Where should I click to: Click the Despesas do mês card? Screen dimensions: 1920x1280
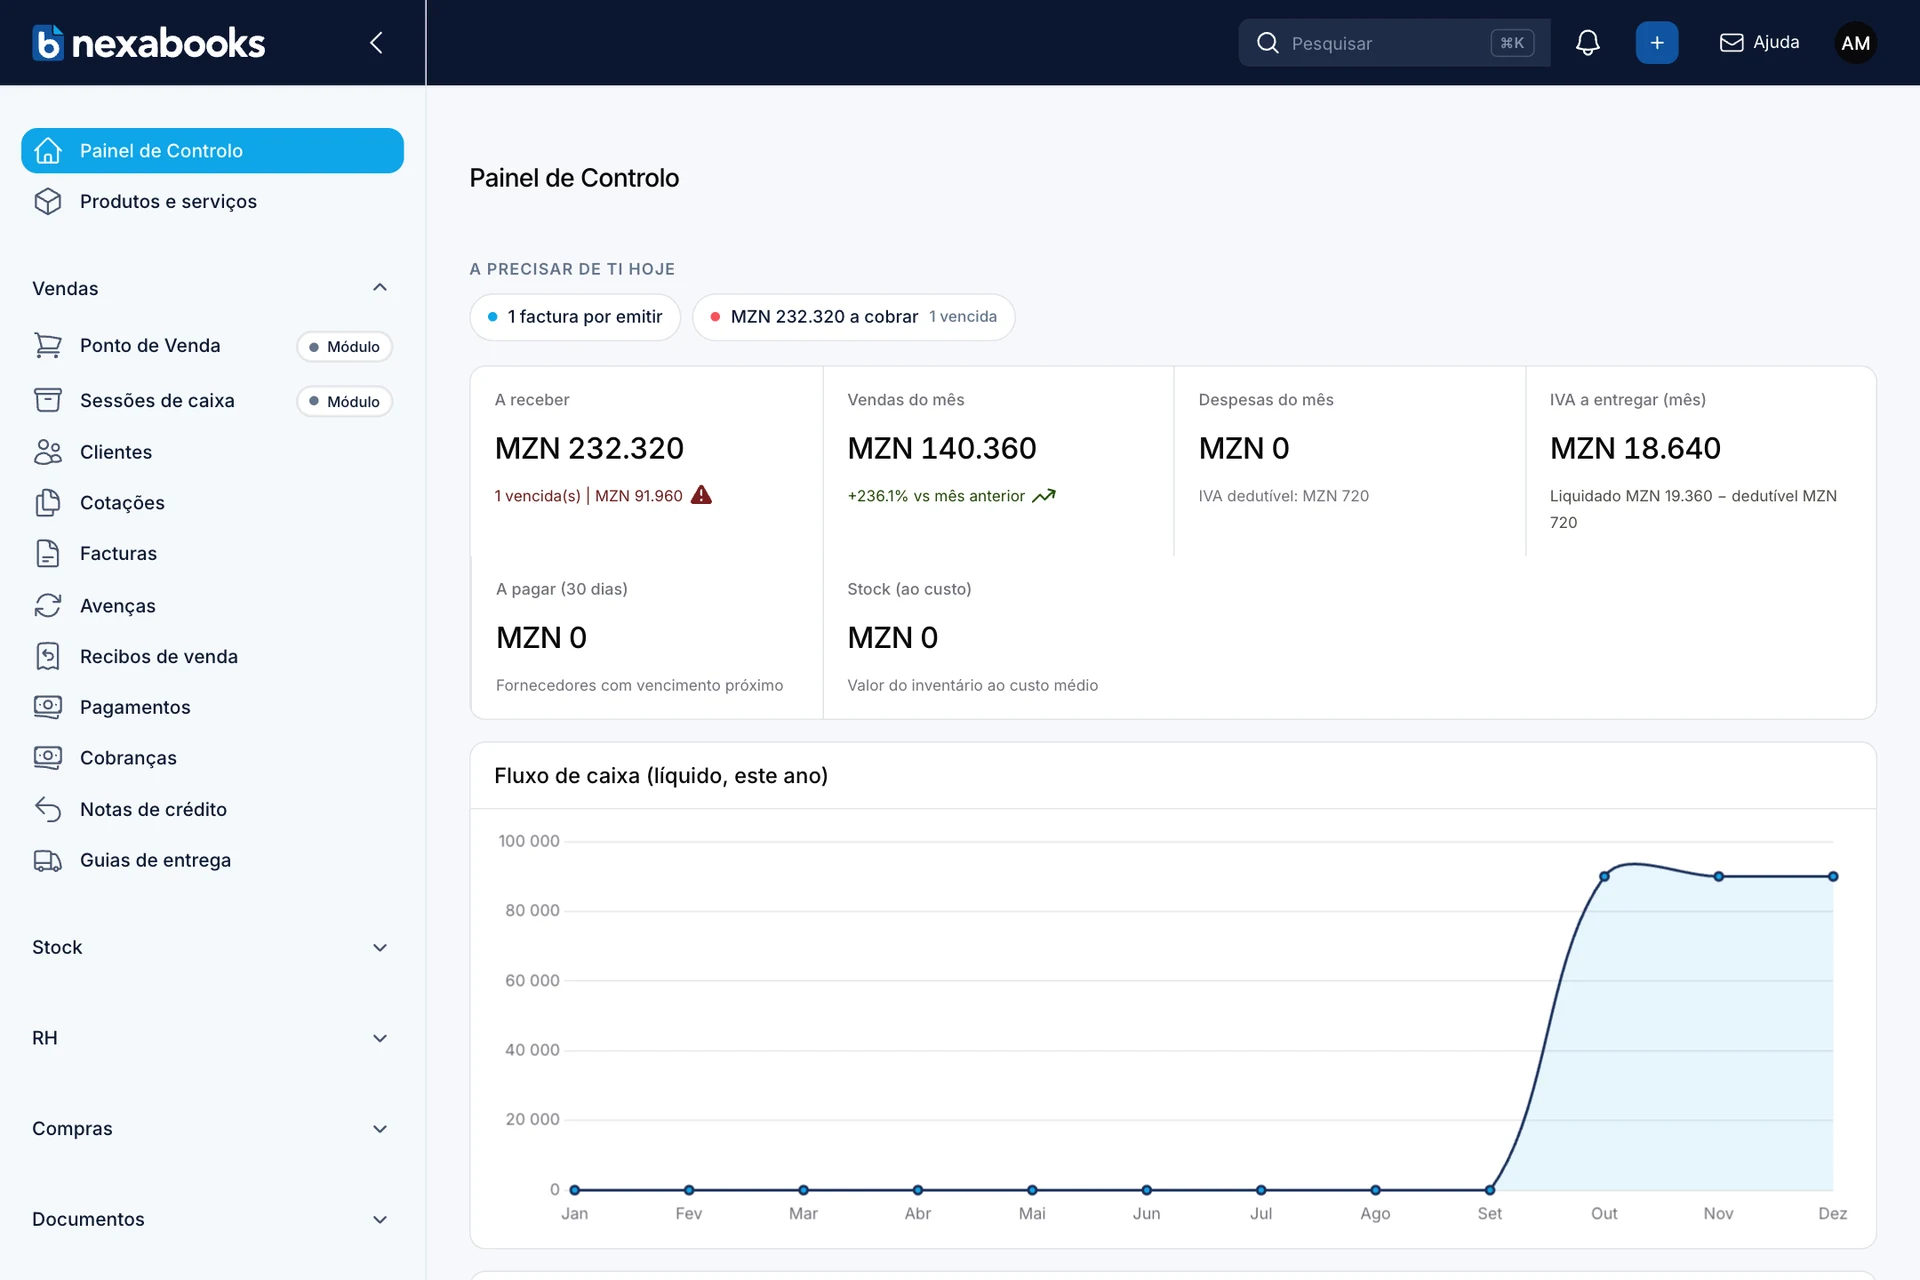tap(1349, 461)
